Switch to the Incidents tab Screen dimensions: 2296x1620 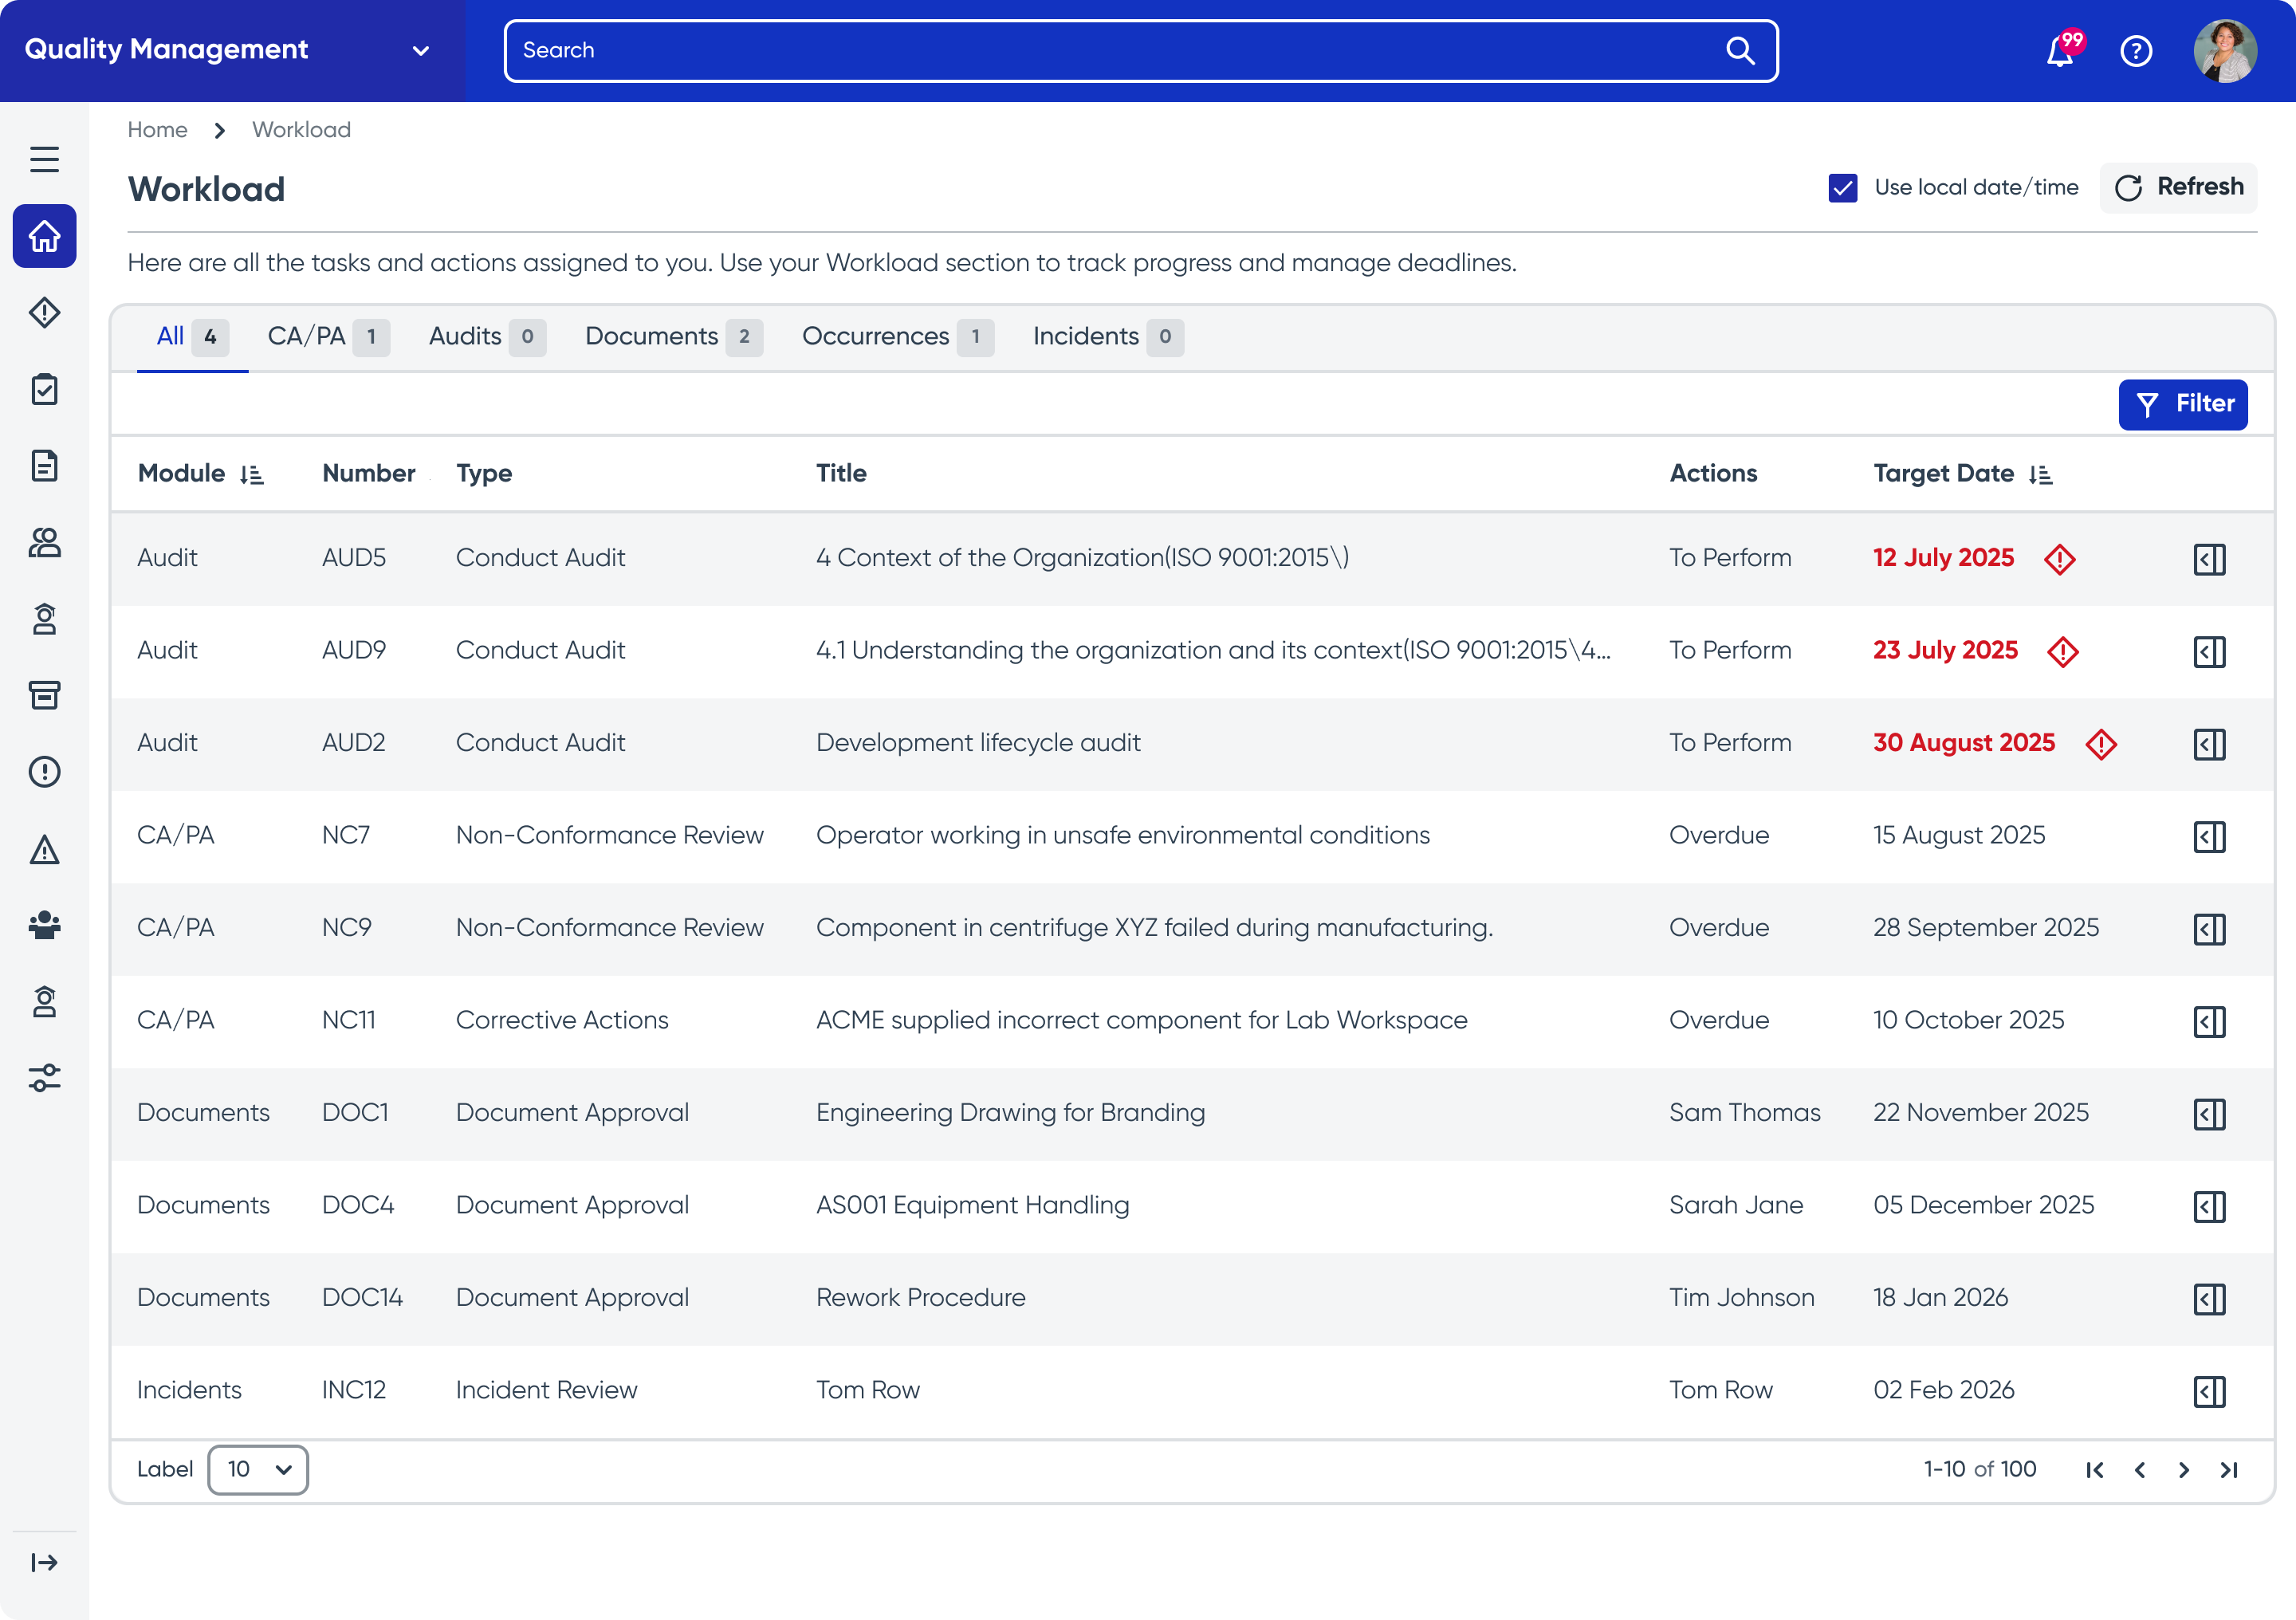(x=1108, y=337)
